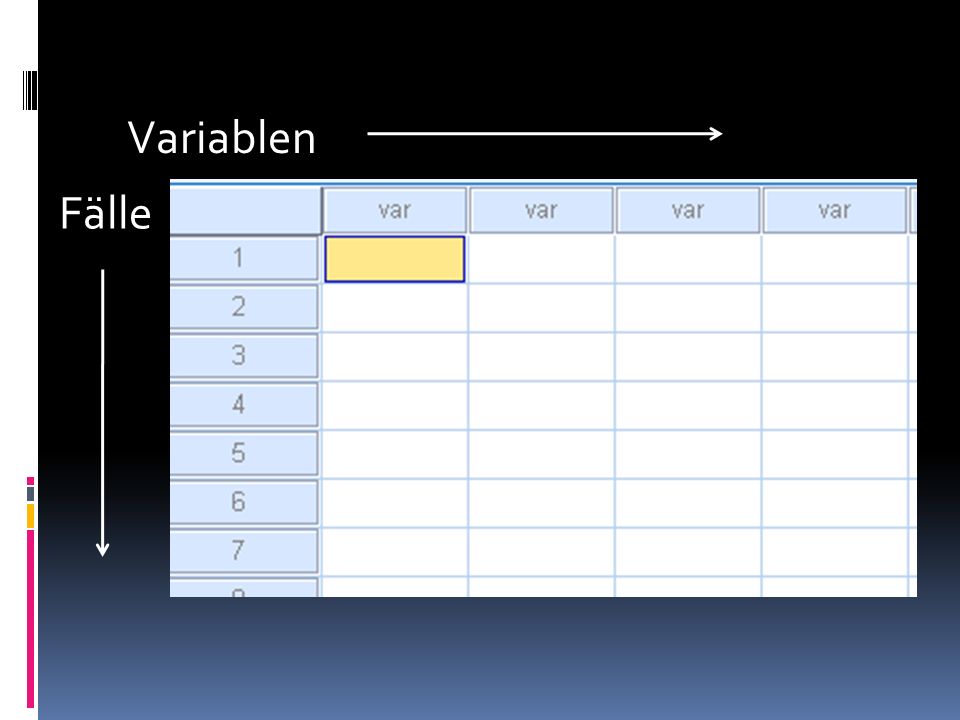The width and height of the screenshot is (960, 720).
Task: Select row header 2
Action: (244, 307)
